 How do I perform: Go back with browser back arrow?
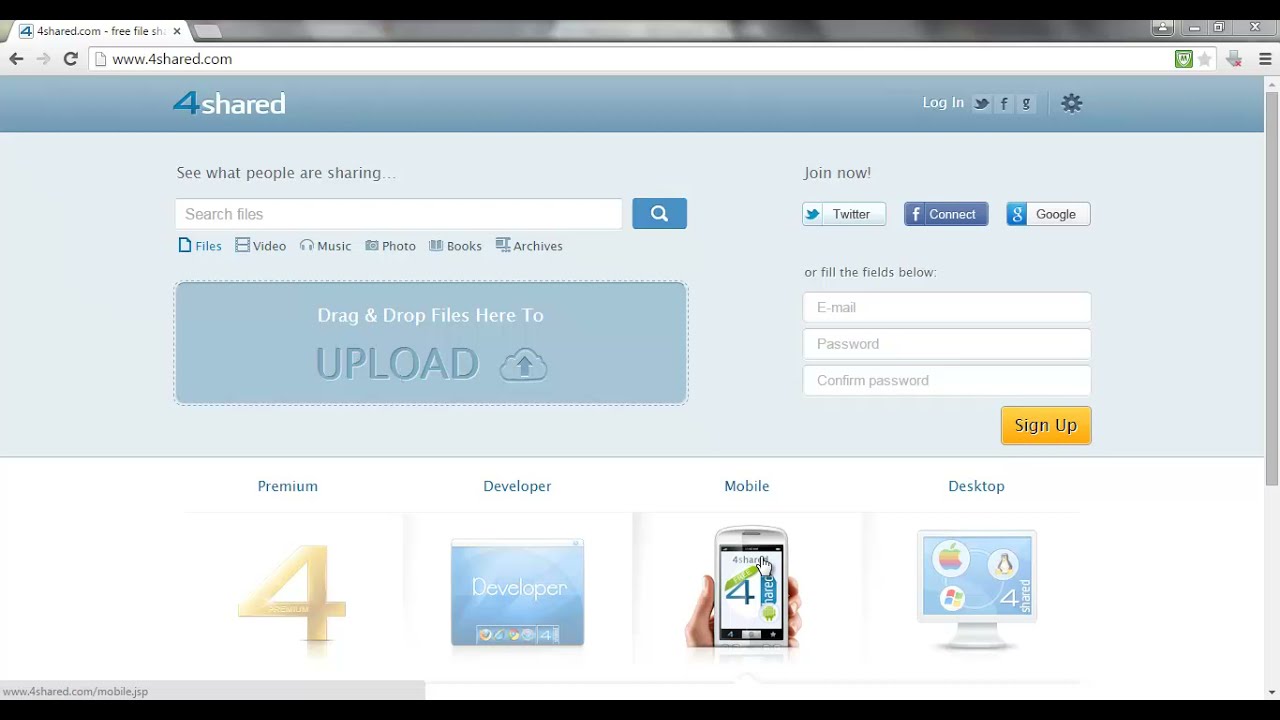[16, 59]
